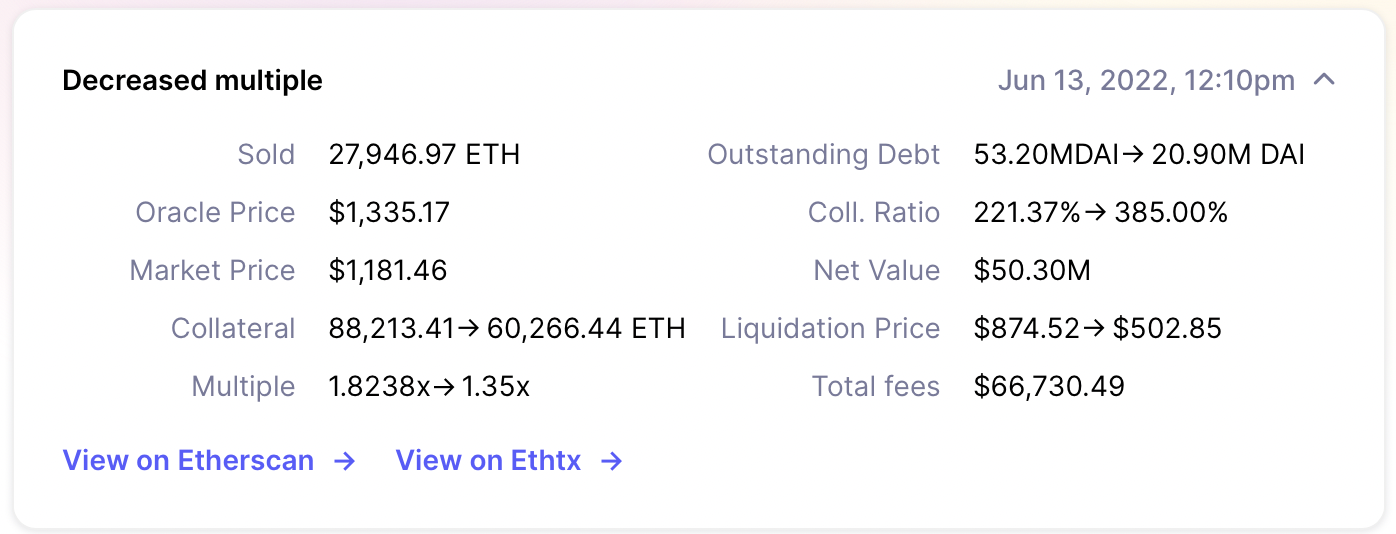The image size is (1396, 534).
Task: Click the arrow icon beside Etherscan
Action: 344,461
